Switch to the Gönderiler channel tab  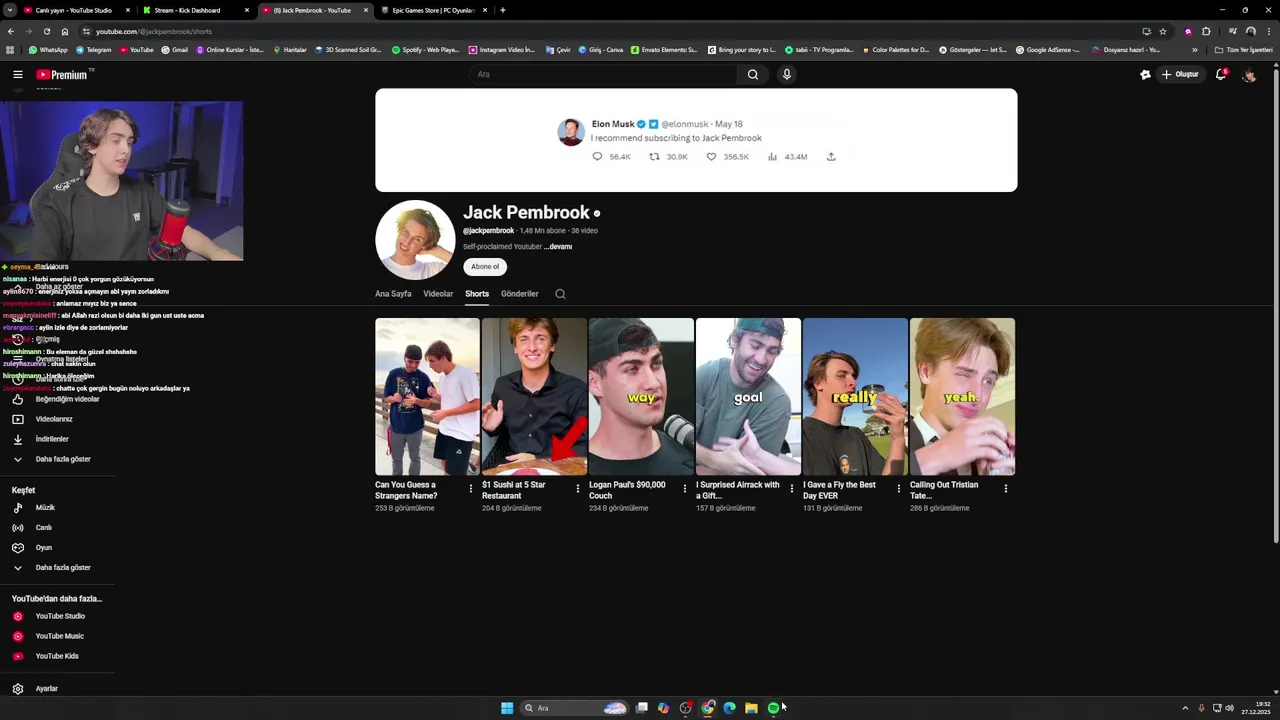coord(520,294)
